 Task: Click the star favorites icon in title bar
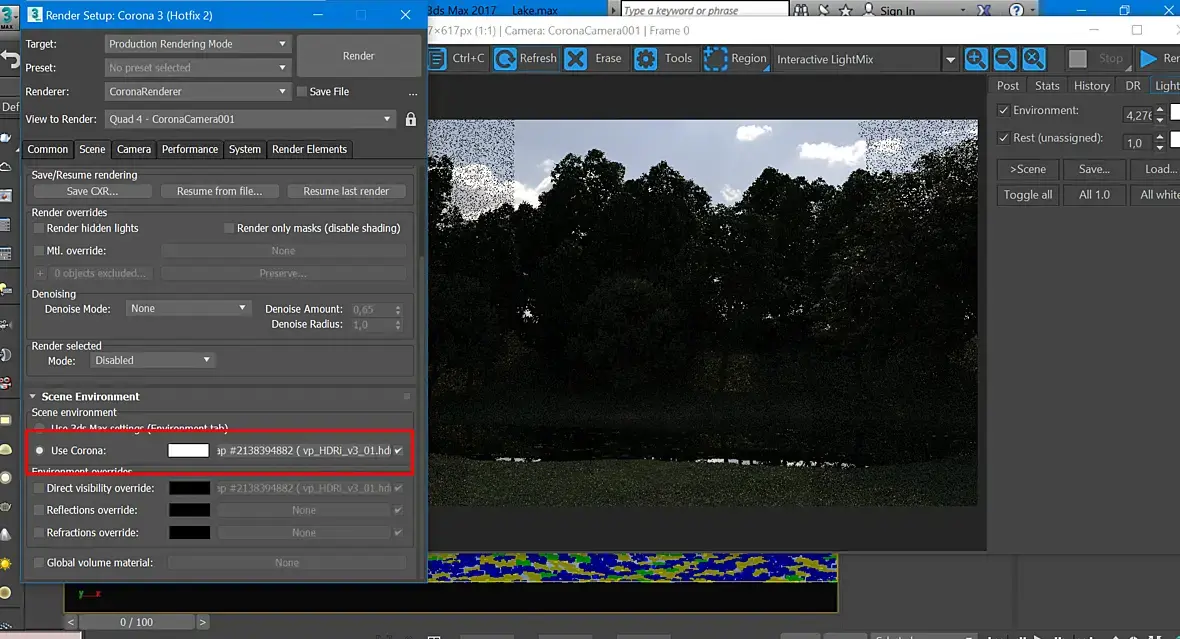point(846,10)
